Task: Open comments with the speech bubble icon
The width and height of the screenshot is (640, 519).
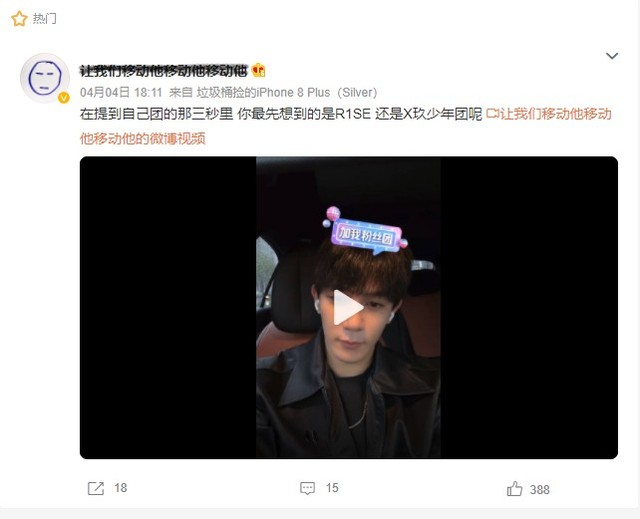Action: coord(307,488)
